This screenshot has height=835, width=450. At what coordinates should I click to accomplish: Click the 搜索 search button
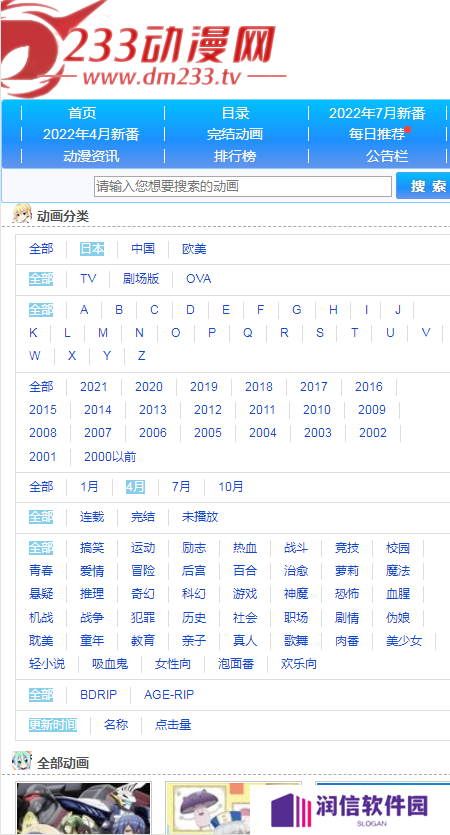pos(424,186)
